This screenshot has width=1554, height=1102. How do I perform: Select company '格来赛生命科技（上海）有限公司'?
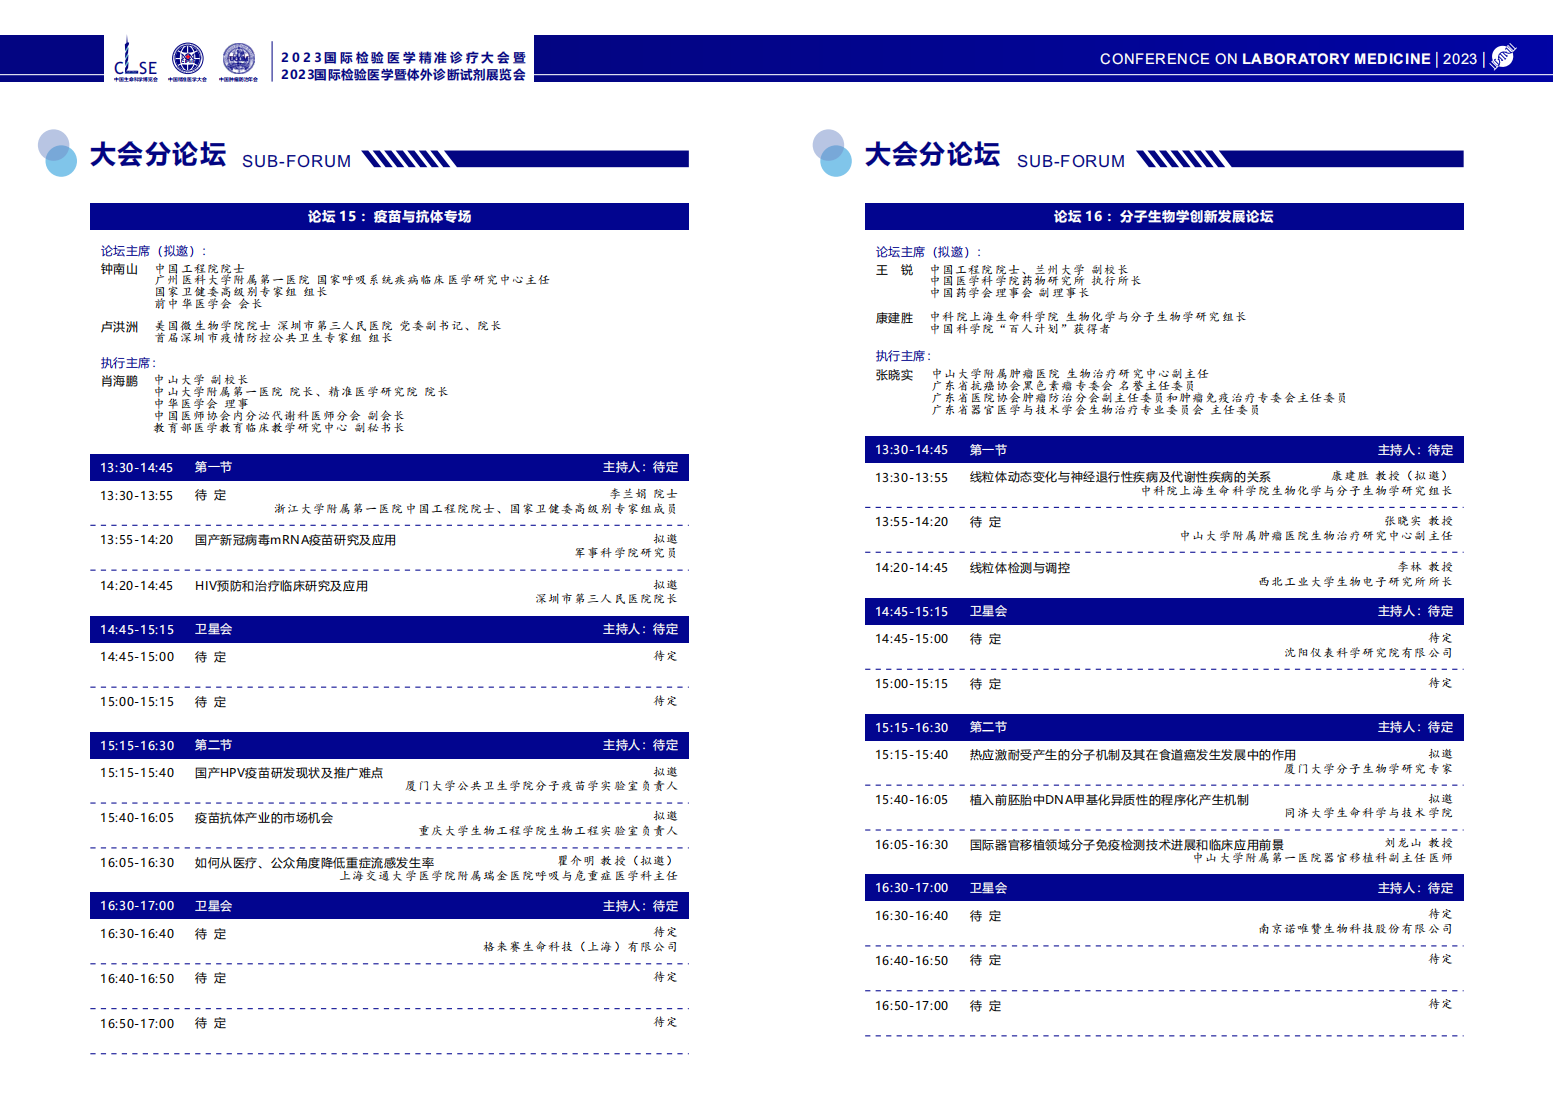tap(581, 947)
